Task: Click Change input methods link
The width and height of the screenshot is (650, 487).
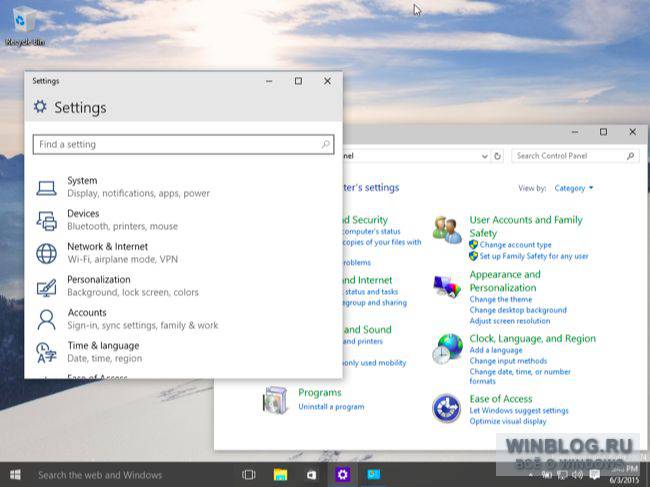Action: (508, 361)
